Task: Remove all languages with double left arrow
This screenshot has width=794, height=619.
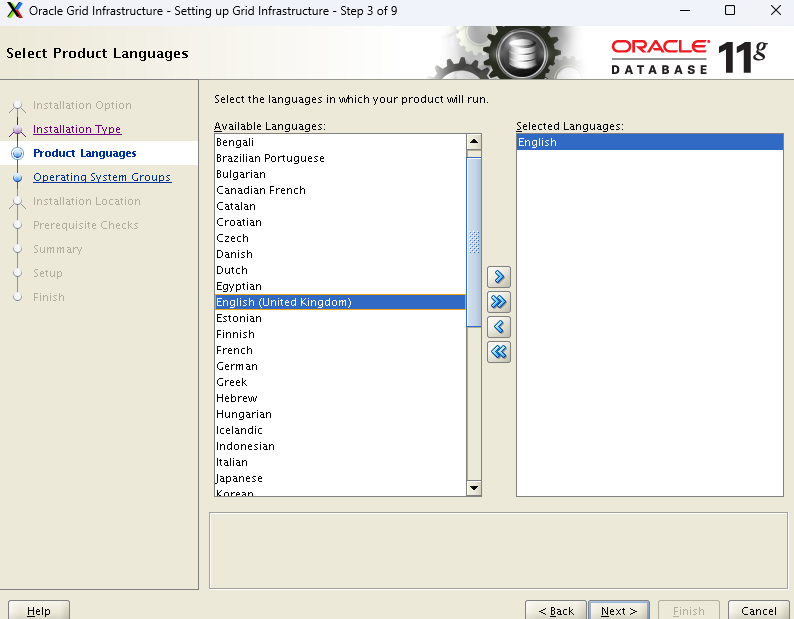Action: pos(498,352)
